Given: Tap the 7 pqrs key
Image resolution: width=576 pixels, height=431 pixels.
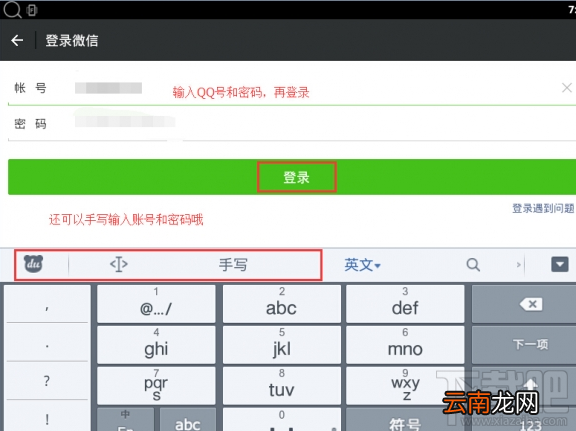Looking at the screenshot, I should click(x=156, y=385).
